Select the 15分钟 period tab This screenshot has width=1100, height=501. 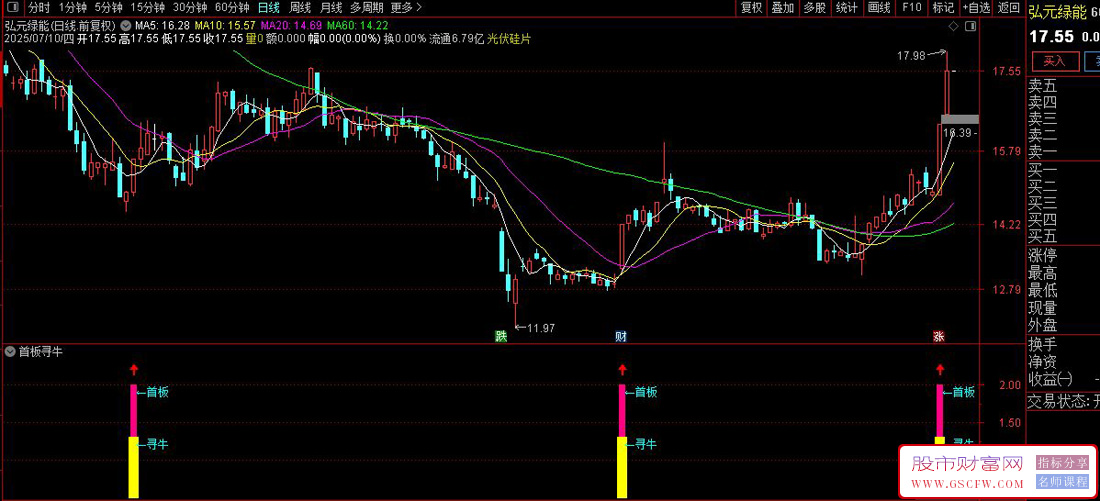148,8
